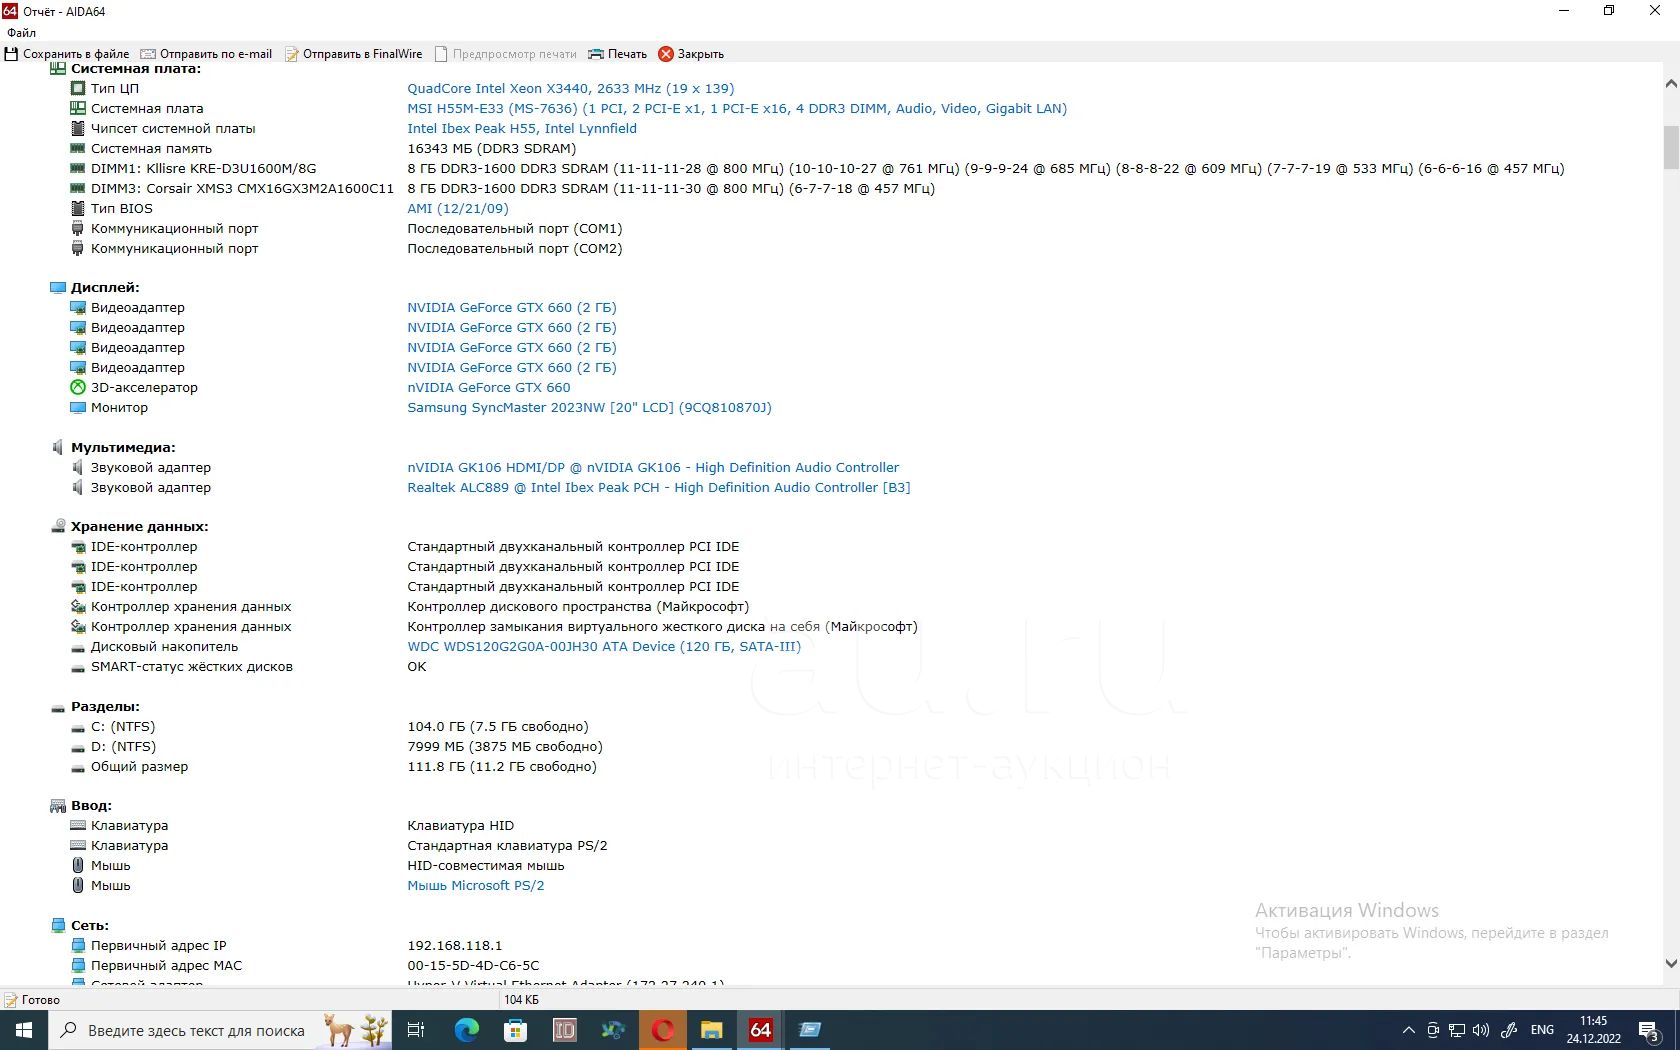Viewport: 1680px width, 1050px height.
Task: Select the 7999 МБ partition value
Action: point(505,746)
